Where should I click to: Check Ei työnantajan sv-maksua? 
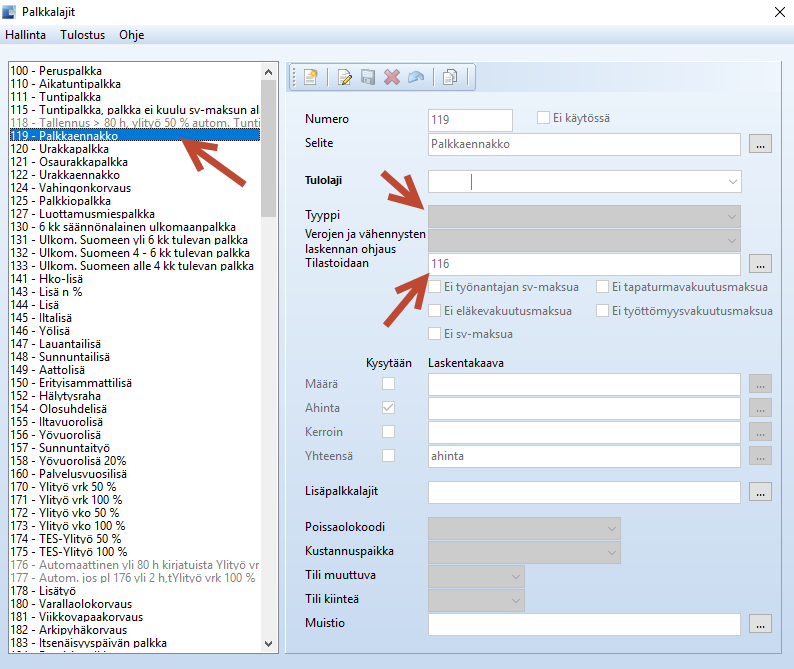[x=434, y=287]
